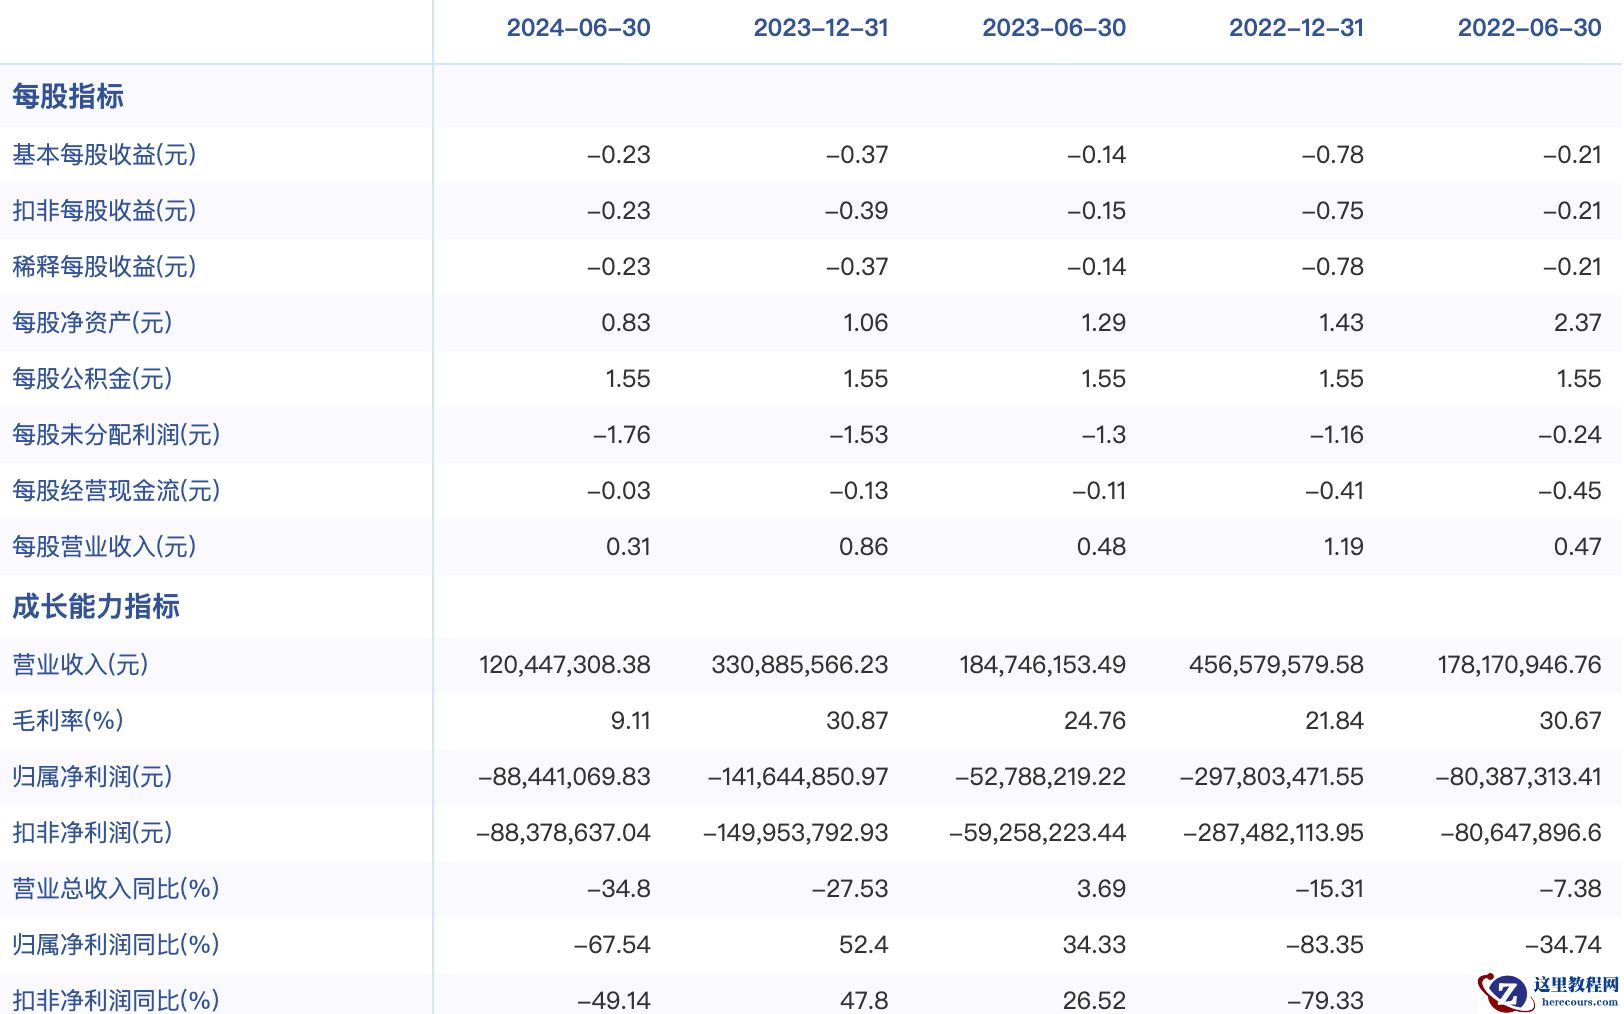1624x1014 pixels.
Task: Select the 2023-12-31 column header
Action: click(820, 28)
